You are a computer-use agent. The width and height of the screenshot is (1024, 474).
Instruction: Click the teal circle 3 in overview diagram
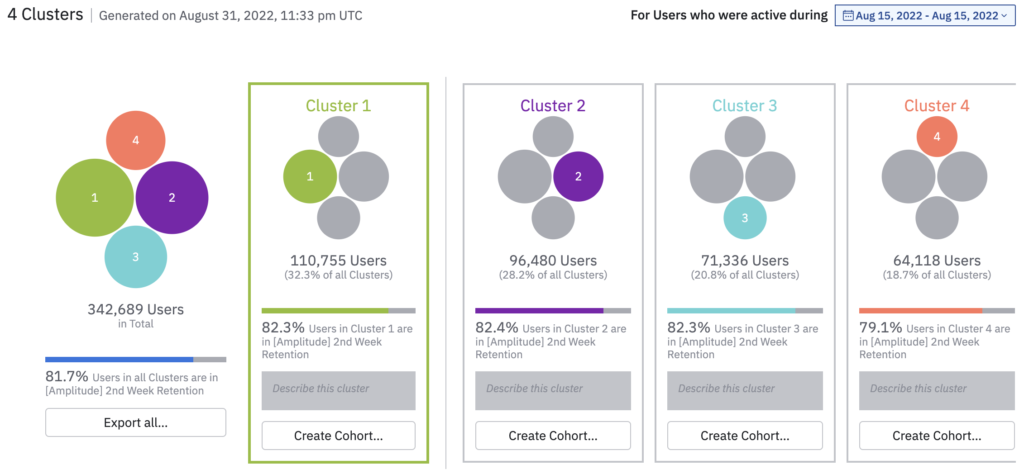pyautogui.click(x=135, y=257)
